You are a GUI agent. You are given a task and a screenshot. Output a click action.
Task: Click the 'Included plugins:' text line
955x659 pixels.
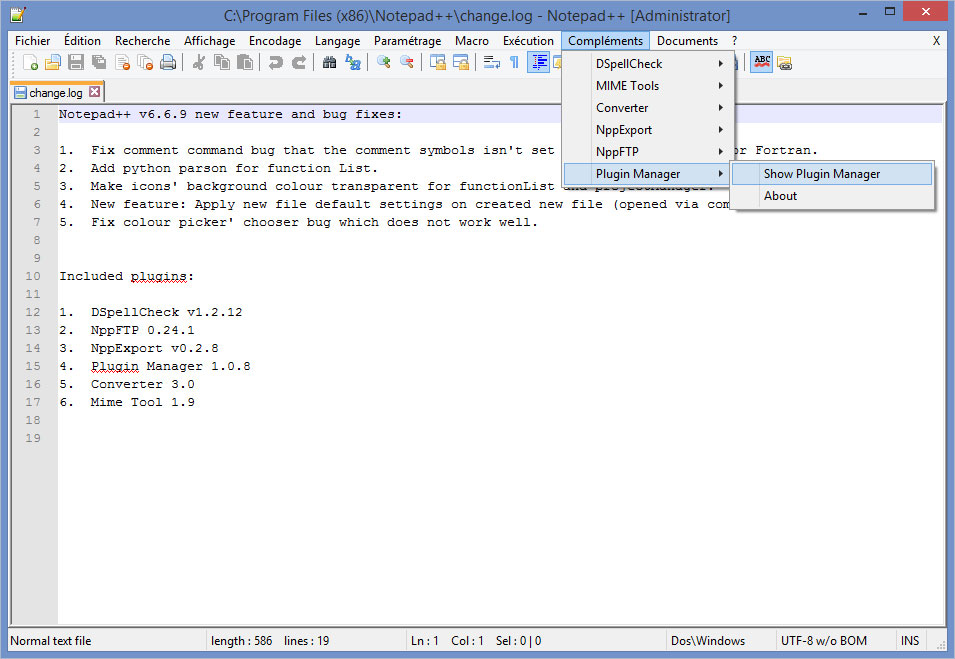(x=126, y=277)
